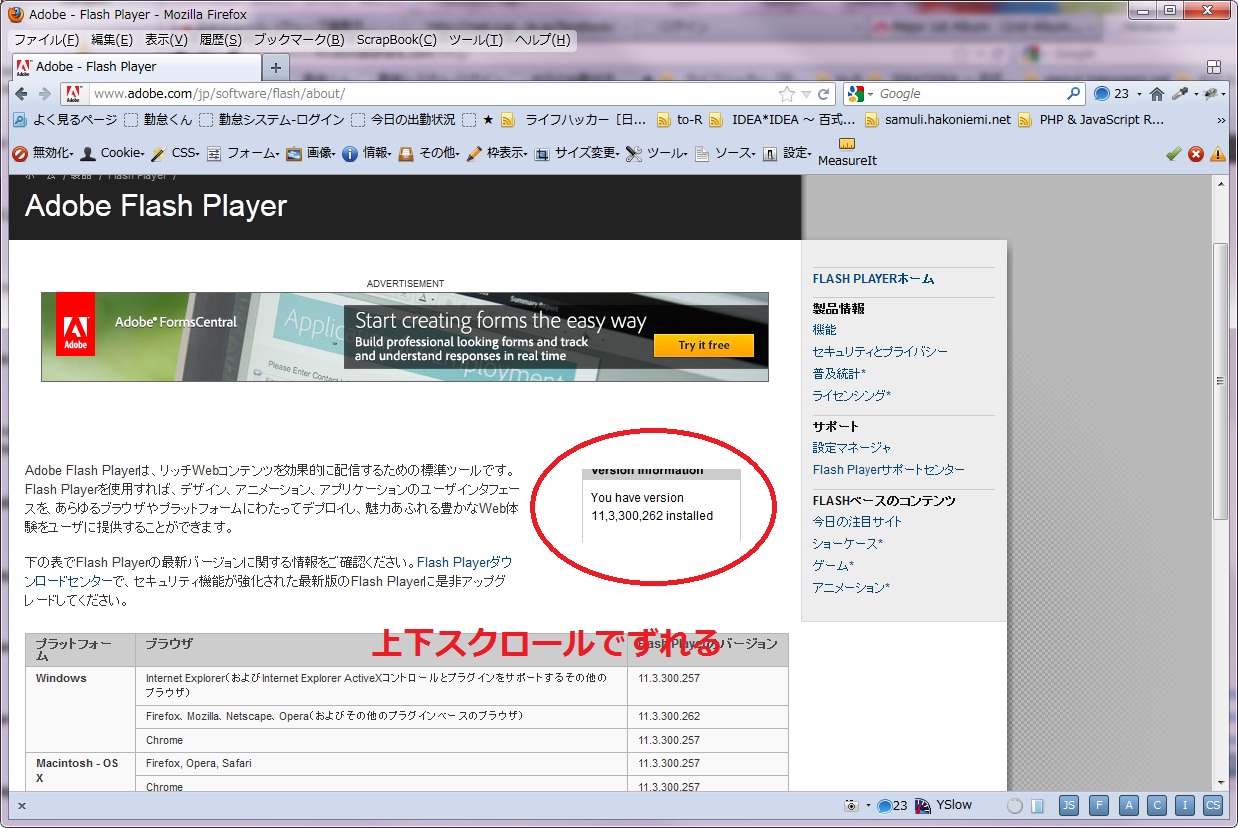Image resolution: width=1238 pixels, height=828 pixels.
Task: Open the ヘルプ (Help) menu
Action: click(543, 40)
